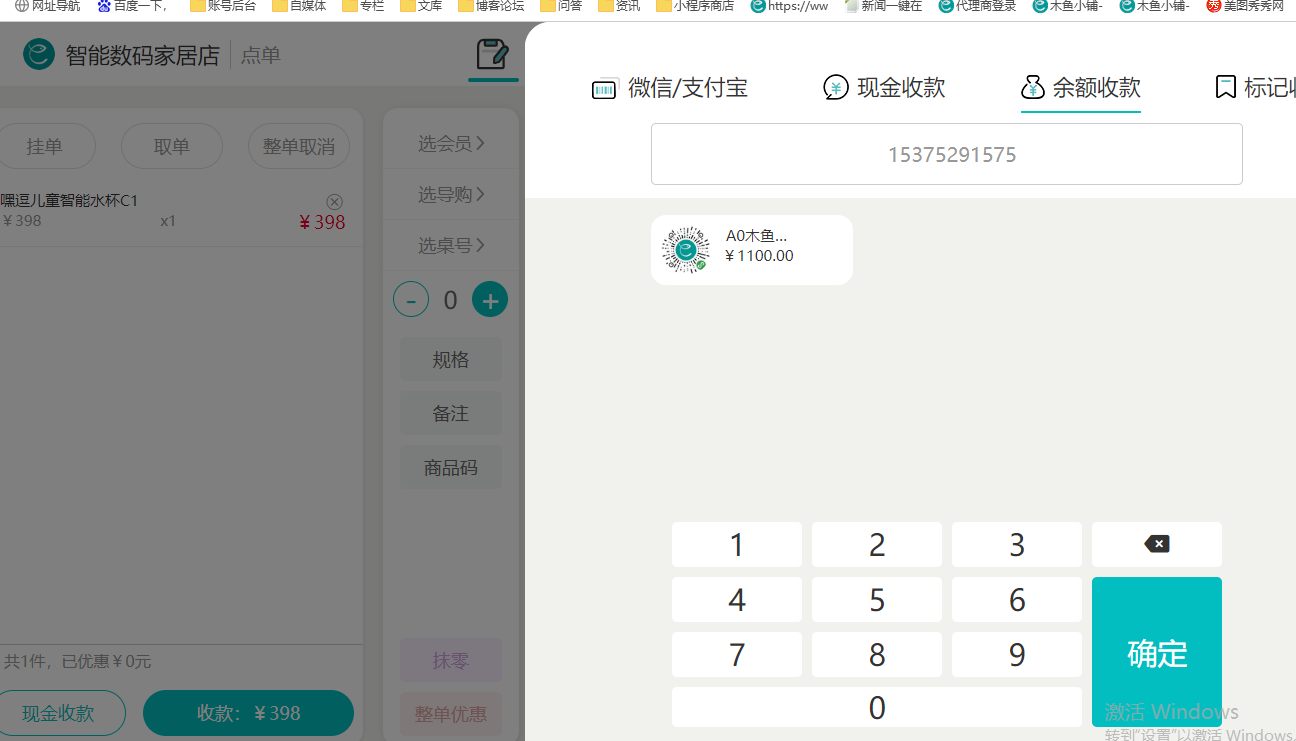Screen dimensions: 1296x741
Task: Switch to the 微信/支付宝 payment tab
Action: tap(670, 88)
